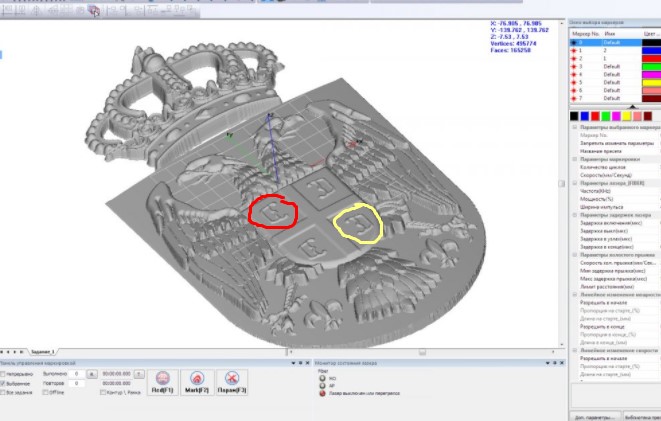Collapse Параметры выбранного маркера section
Screen dimensions: 661x421
tap(575, 127)
